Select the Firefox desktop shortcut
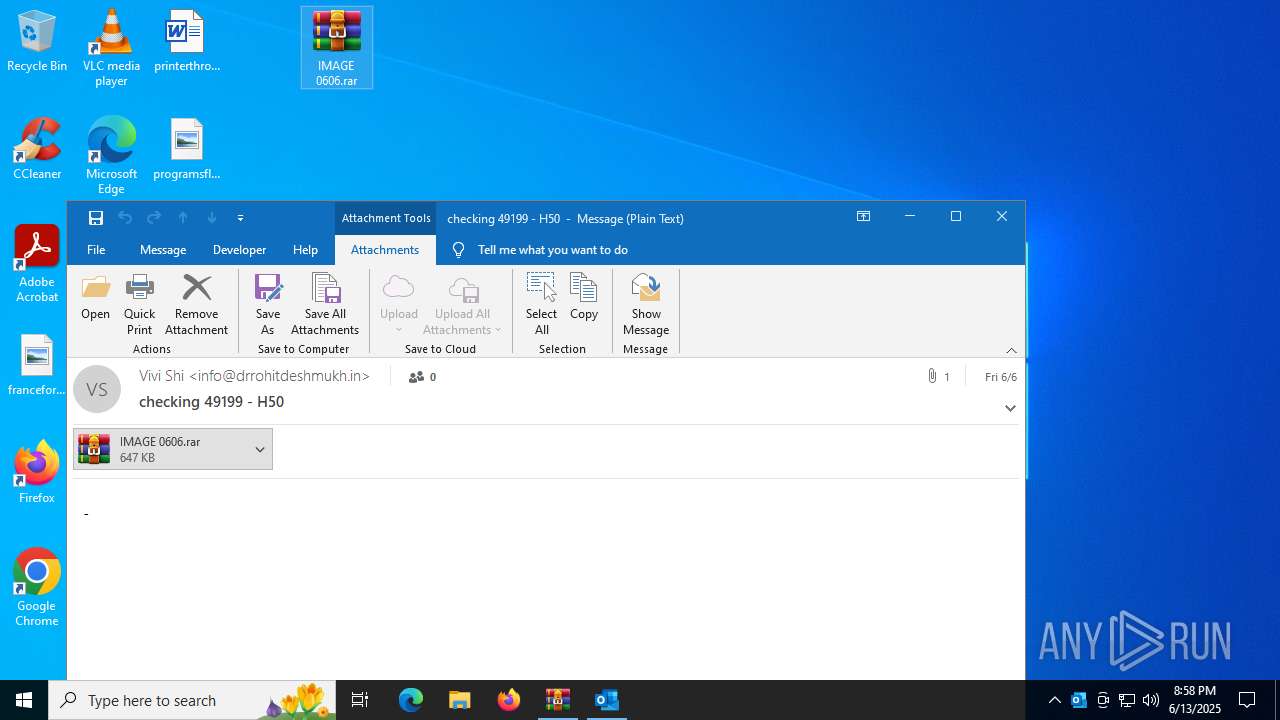1280x720 pixels. click(37, 473)
